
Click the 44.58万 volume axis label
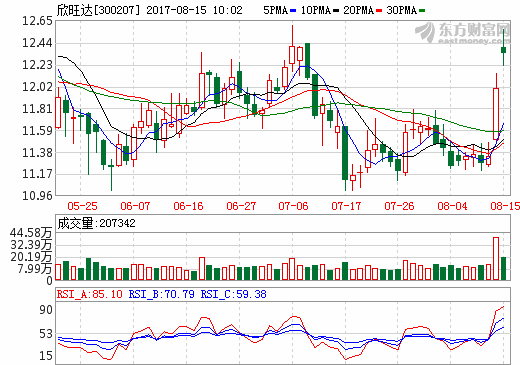coord(31,233)
